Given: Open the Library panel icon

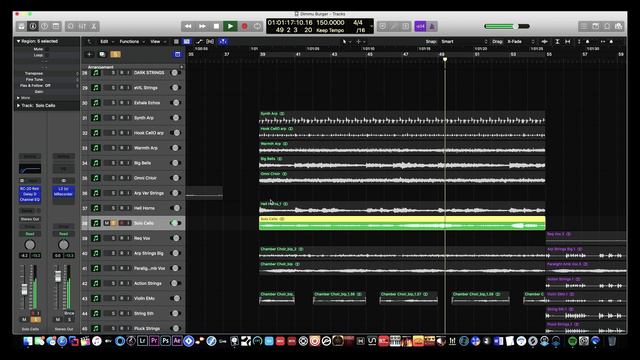Looking at the screenshot, I should click(x=21, y=27).
